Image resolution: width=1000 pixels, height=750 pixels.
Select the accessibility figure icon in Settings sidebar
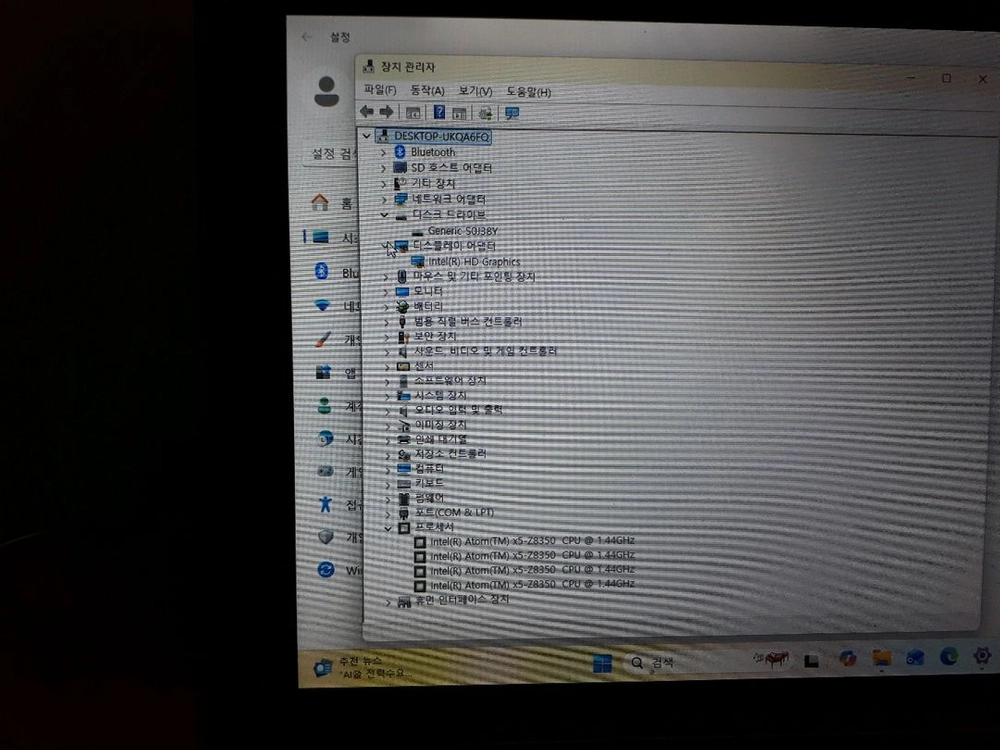pos(325,504)
